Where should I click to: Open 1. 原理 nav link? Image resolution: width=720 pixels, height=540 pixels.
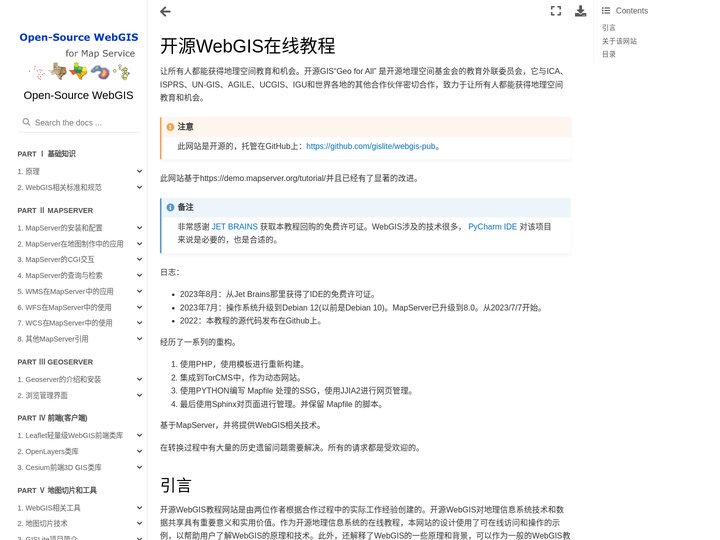[28, 171]
